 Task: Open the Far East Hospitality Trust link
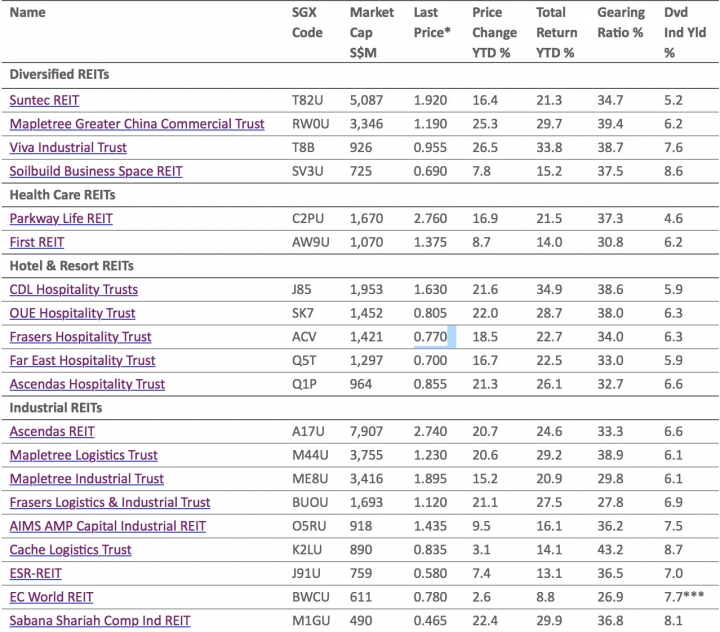click(x=82, y=361)
